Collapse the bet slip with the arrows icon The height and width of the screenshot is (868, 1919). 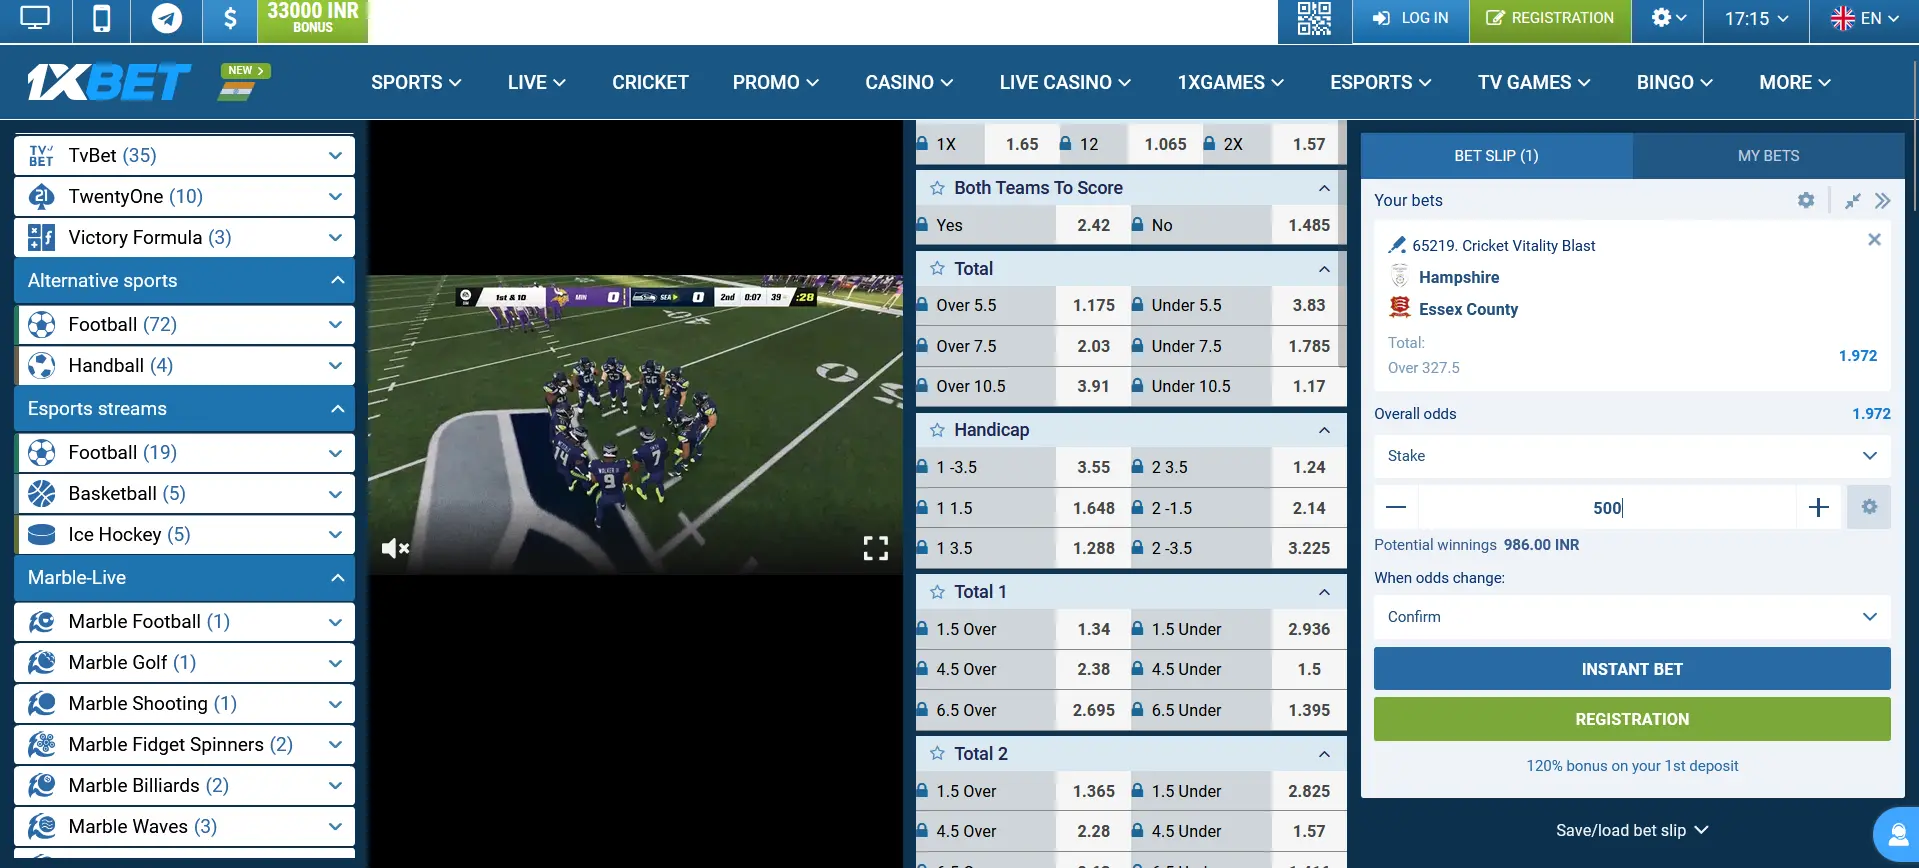[1852, 200]
